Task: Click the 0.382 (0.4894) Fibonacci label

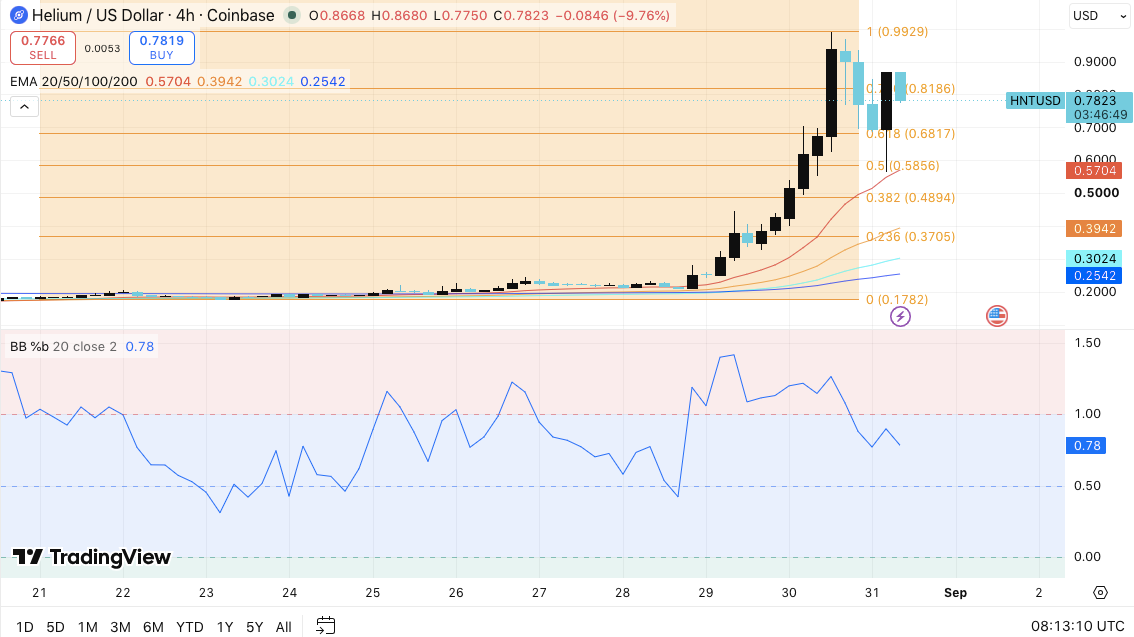Action: (911, 197)
